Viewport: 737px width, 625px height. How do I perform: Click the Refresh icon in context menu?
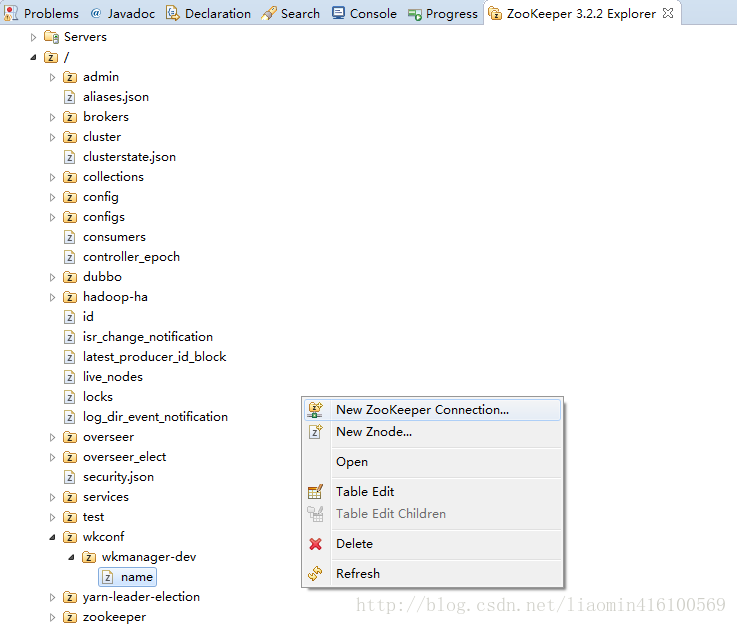coord(316,574)
